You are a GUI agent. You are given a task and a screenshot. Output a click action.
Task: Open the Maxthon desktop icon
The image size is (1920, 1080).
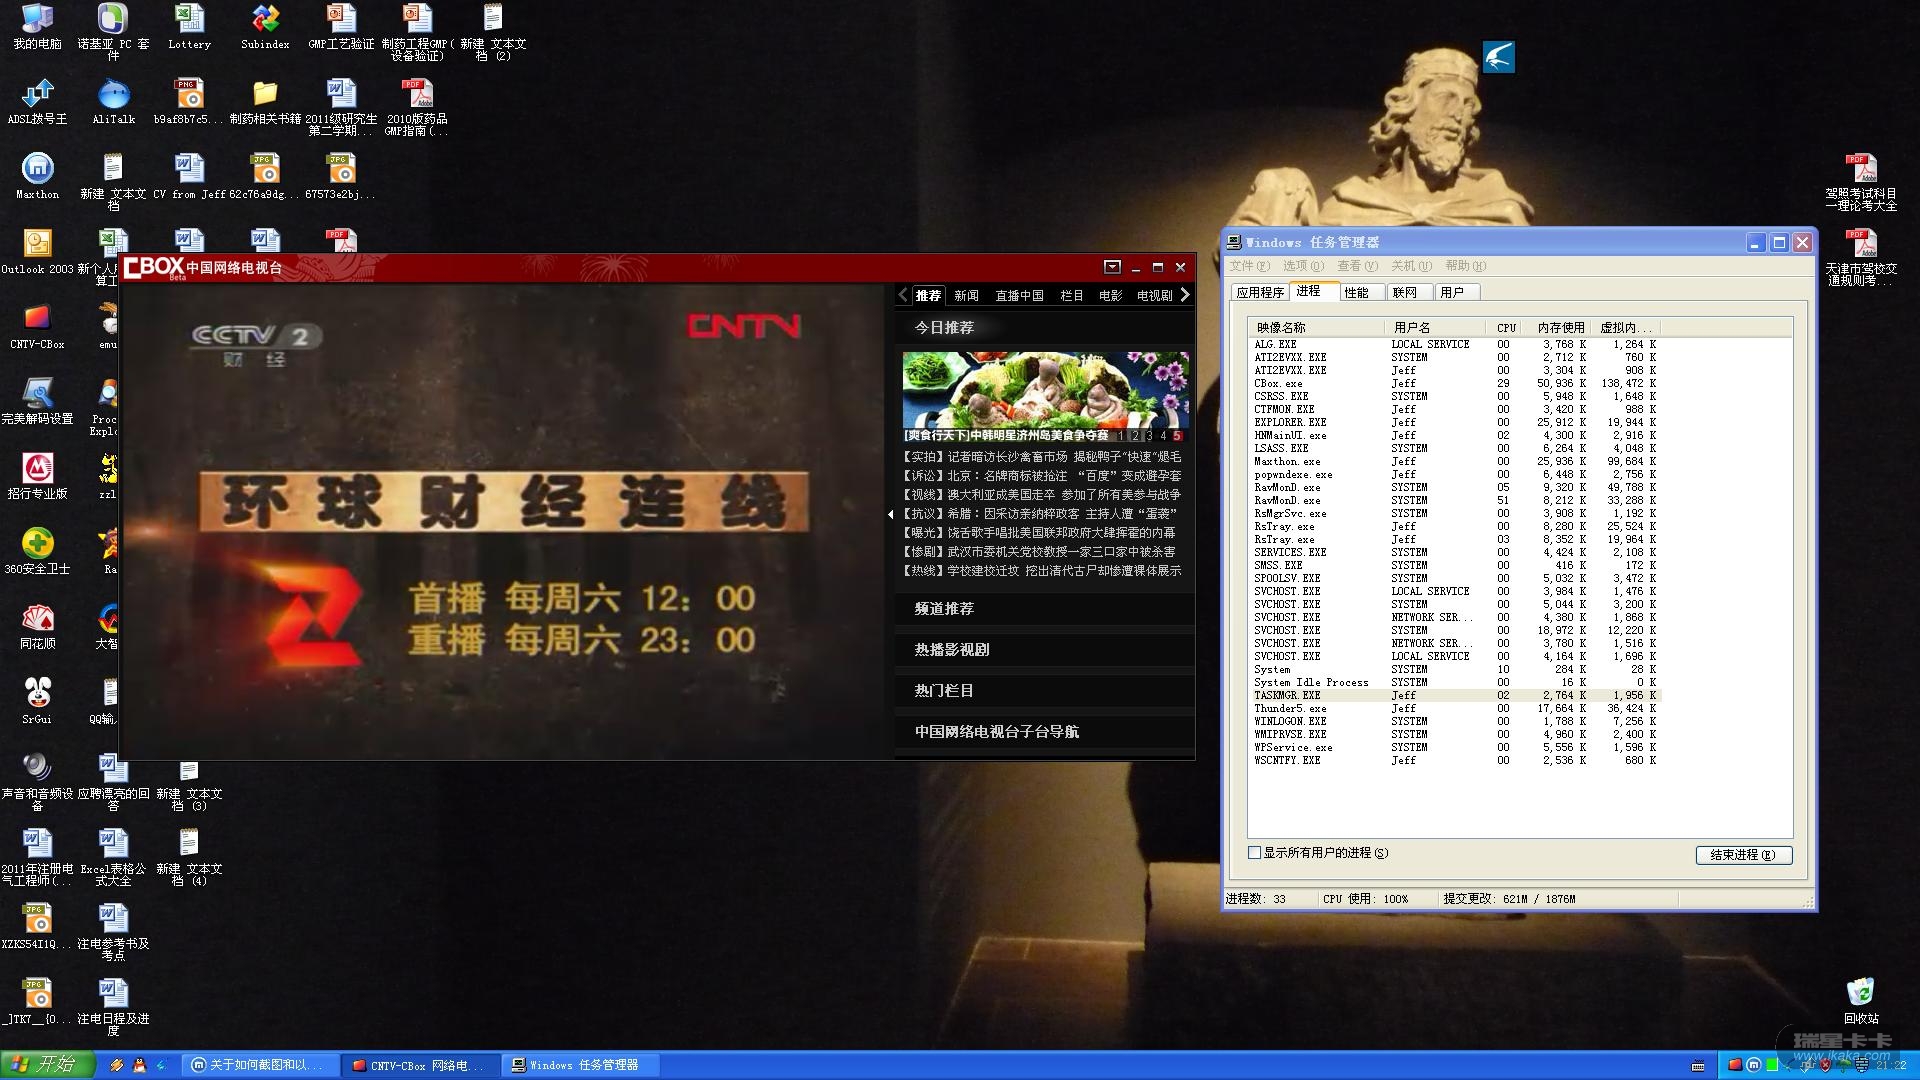pyautogui.click(x=37, y=169)
